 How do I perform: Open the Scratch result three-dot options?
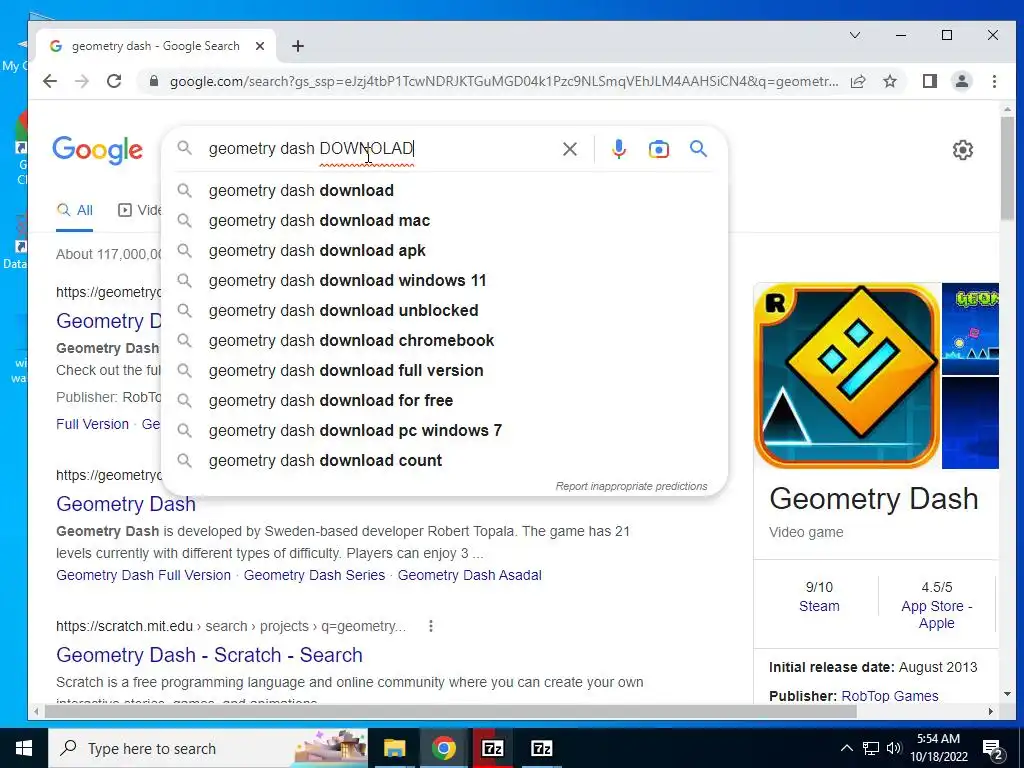(x=430, y=626)
